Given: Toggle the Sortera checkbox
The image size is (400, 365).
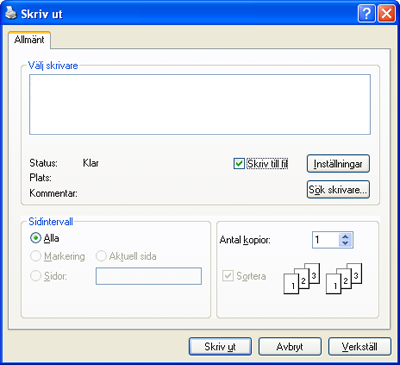Looking at the screenshot, I should [228, 276].
